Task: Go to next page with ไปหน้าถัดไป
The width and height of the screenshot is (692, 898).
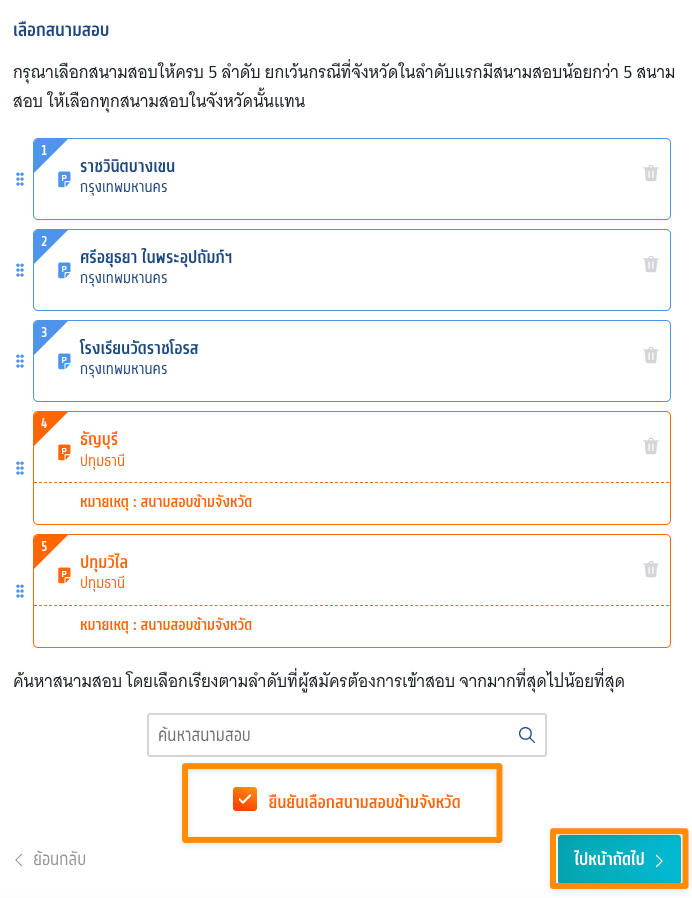Action: coord(619,858)
